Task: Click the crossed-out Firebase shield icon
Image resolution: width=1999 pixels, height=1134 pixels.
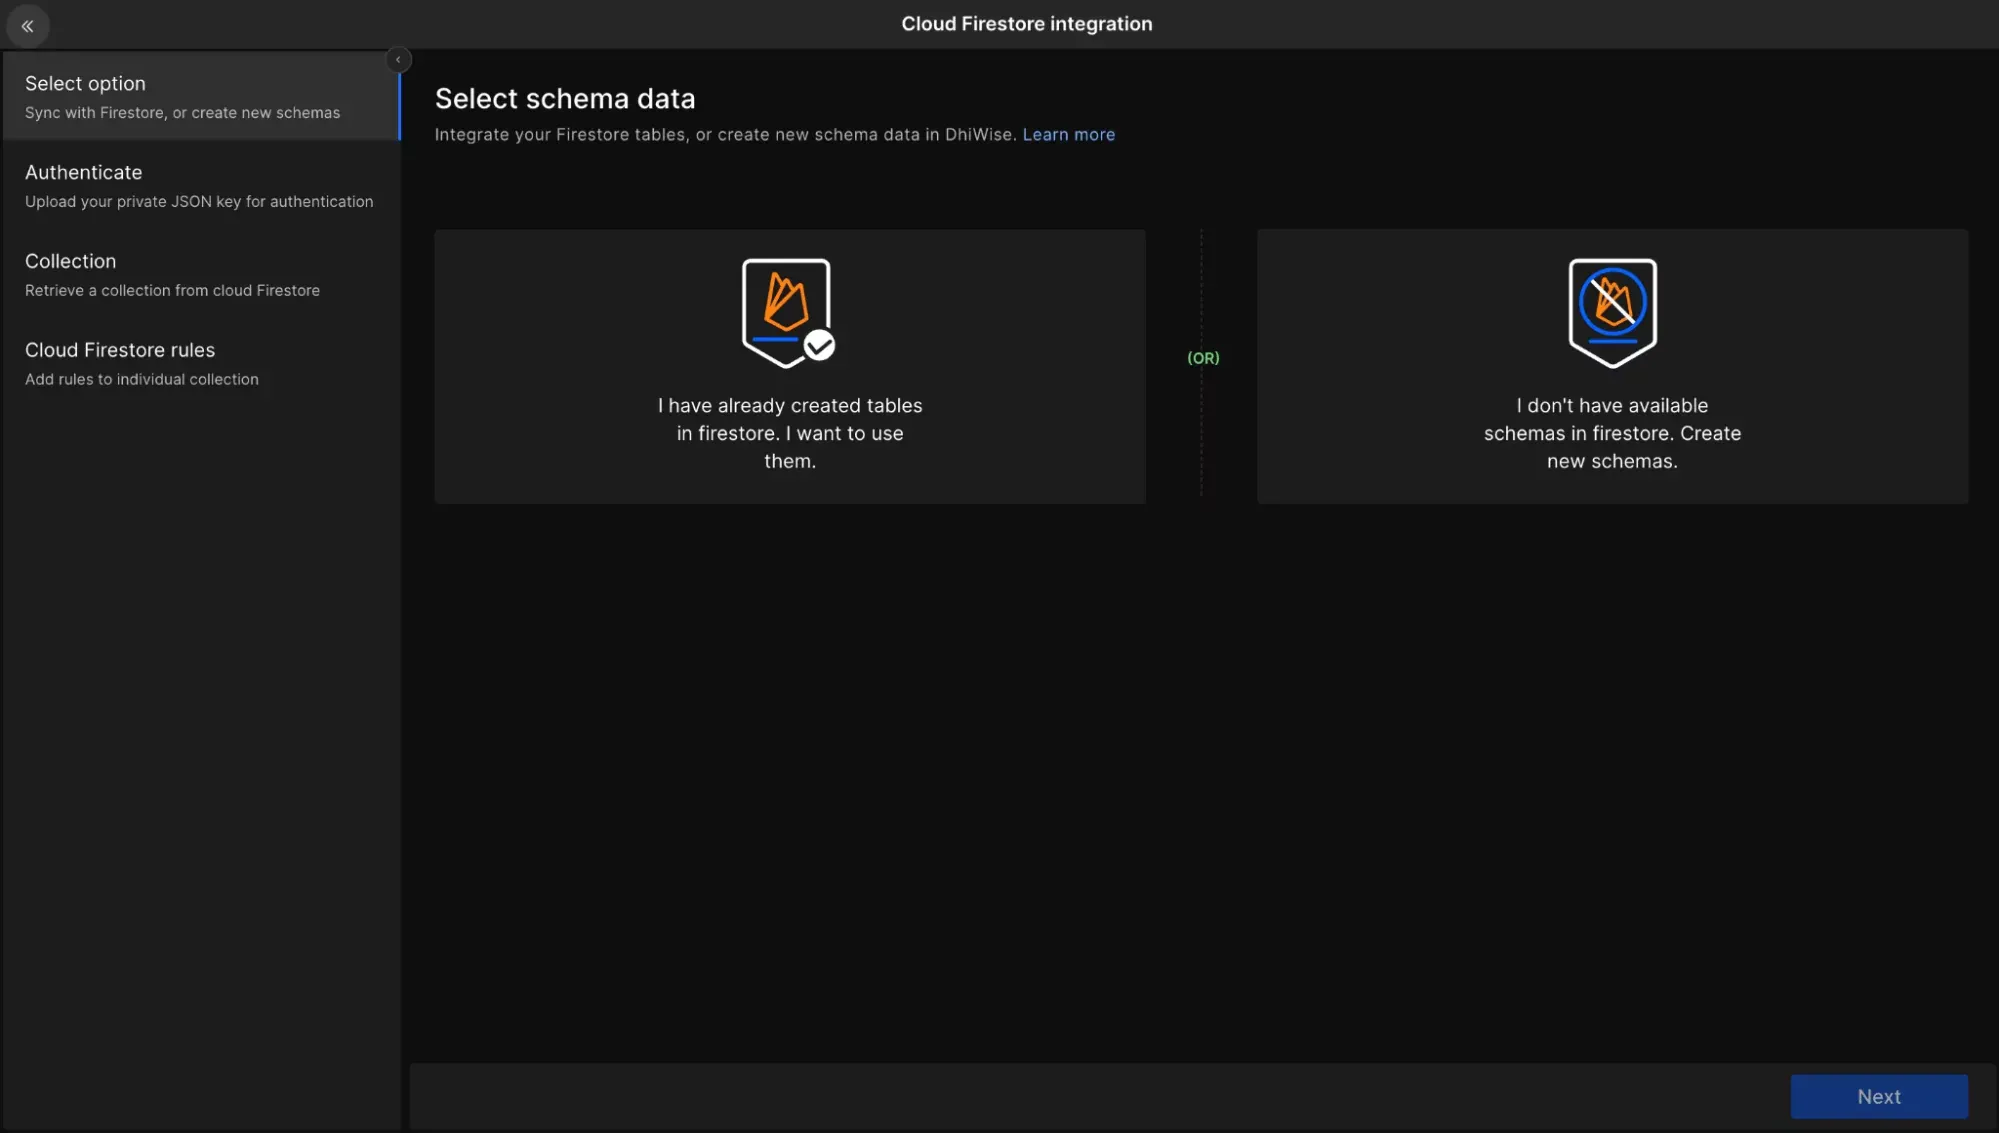Action: 1612,312
